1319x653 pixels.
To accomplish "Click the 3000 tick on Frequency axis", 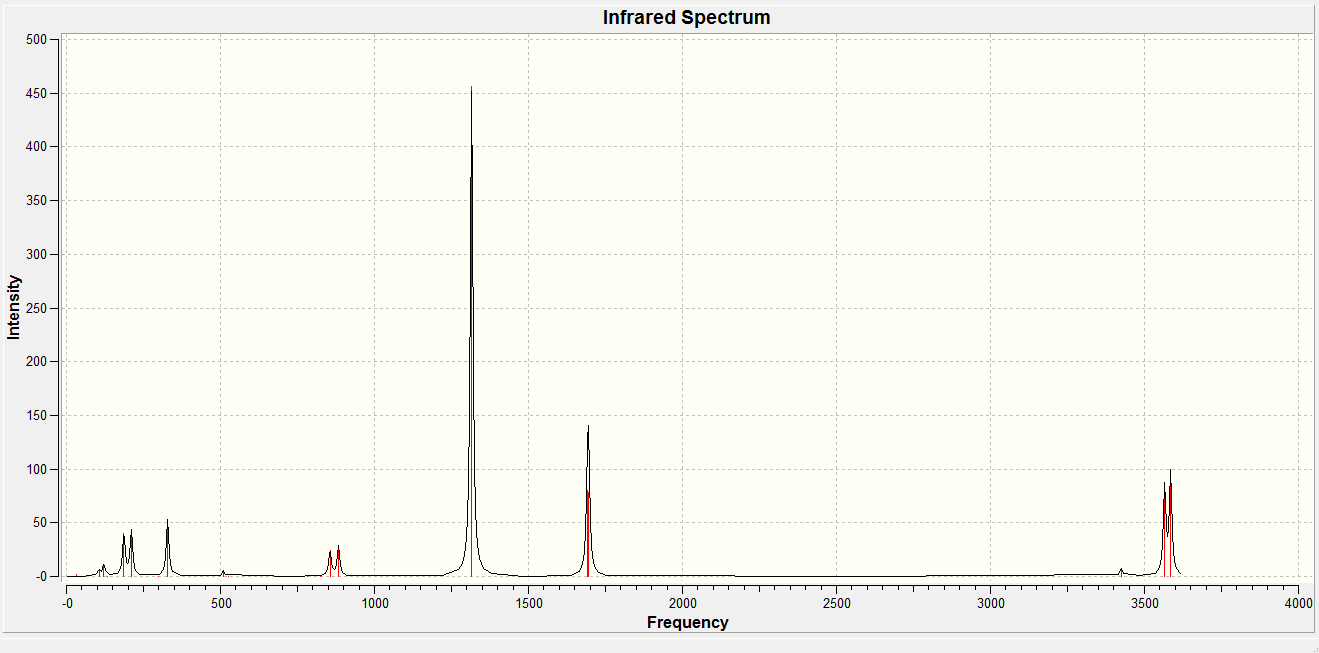I will tap(990, 603).
